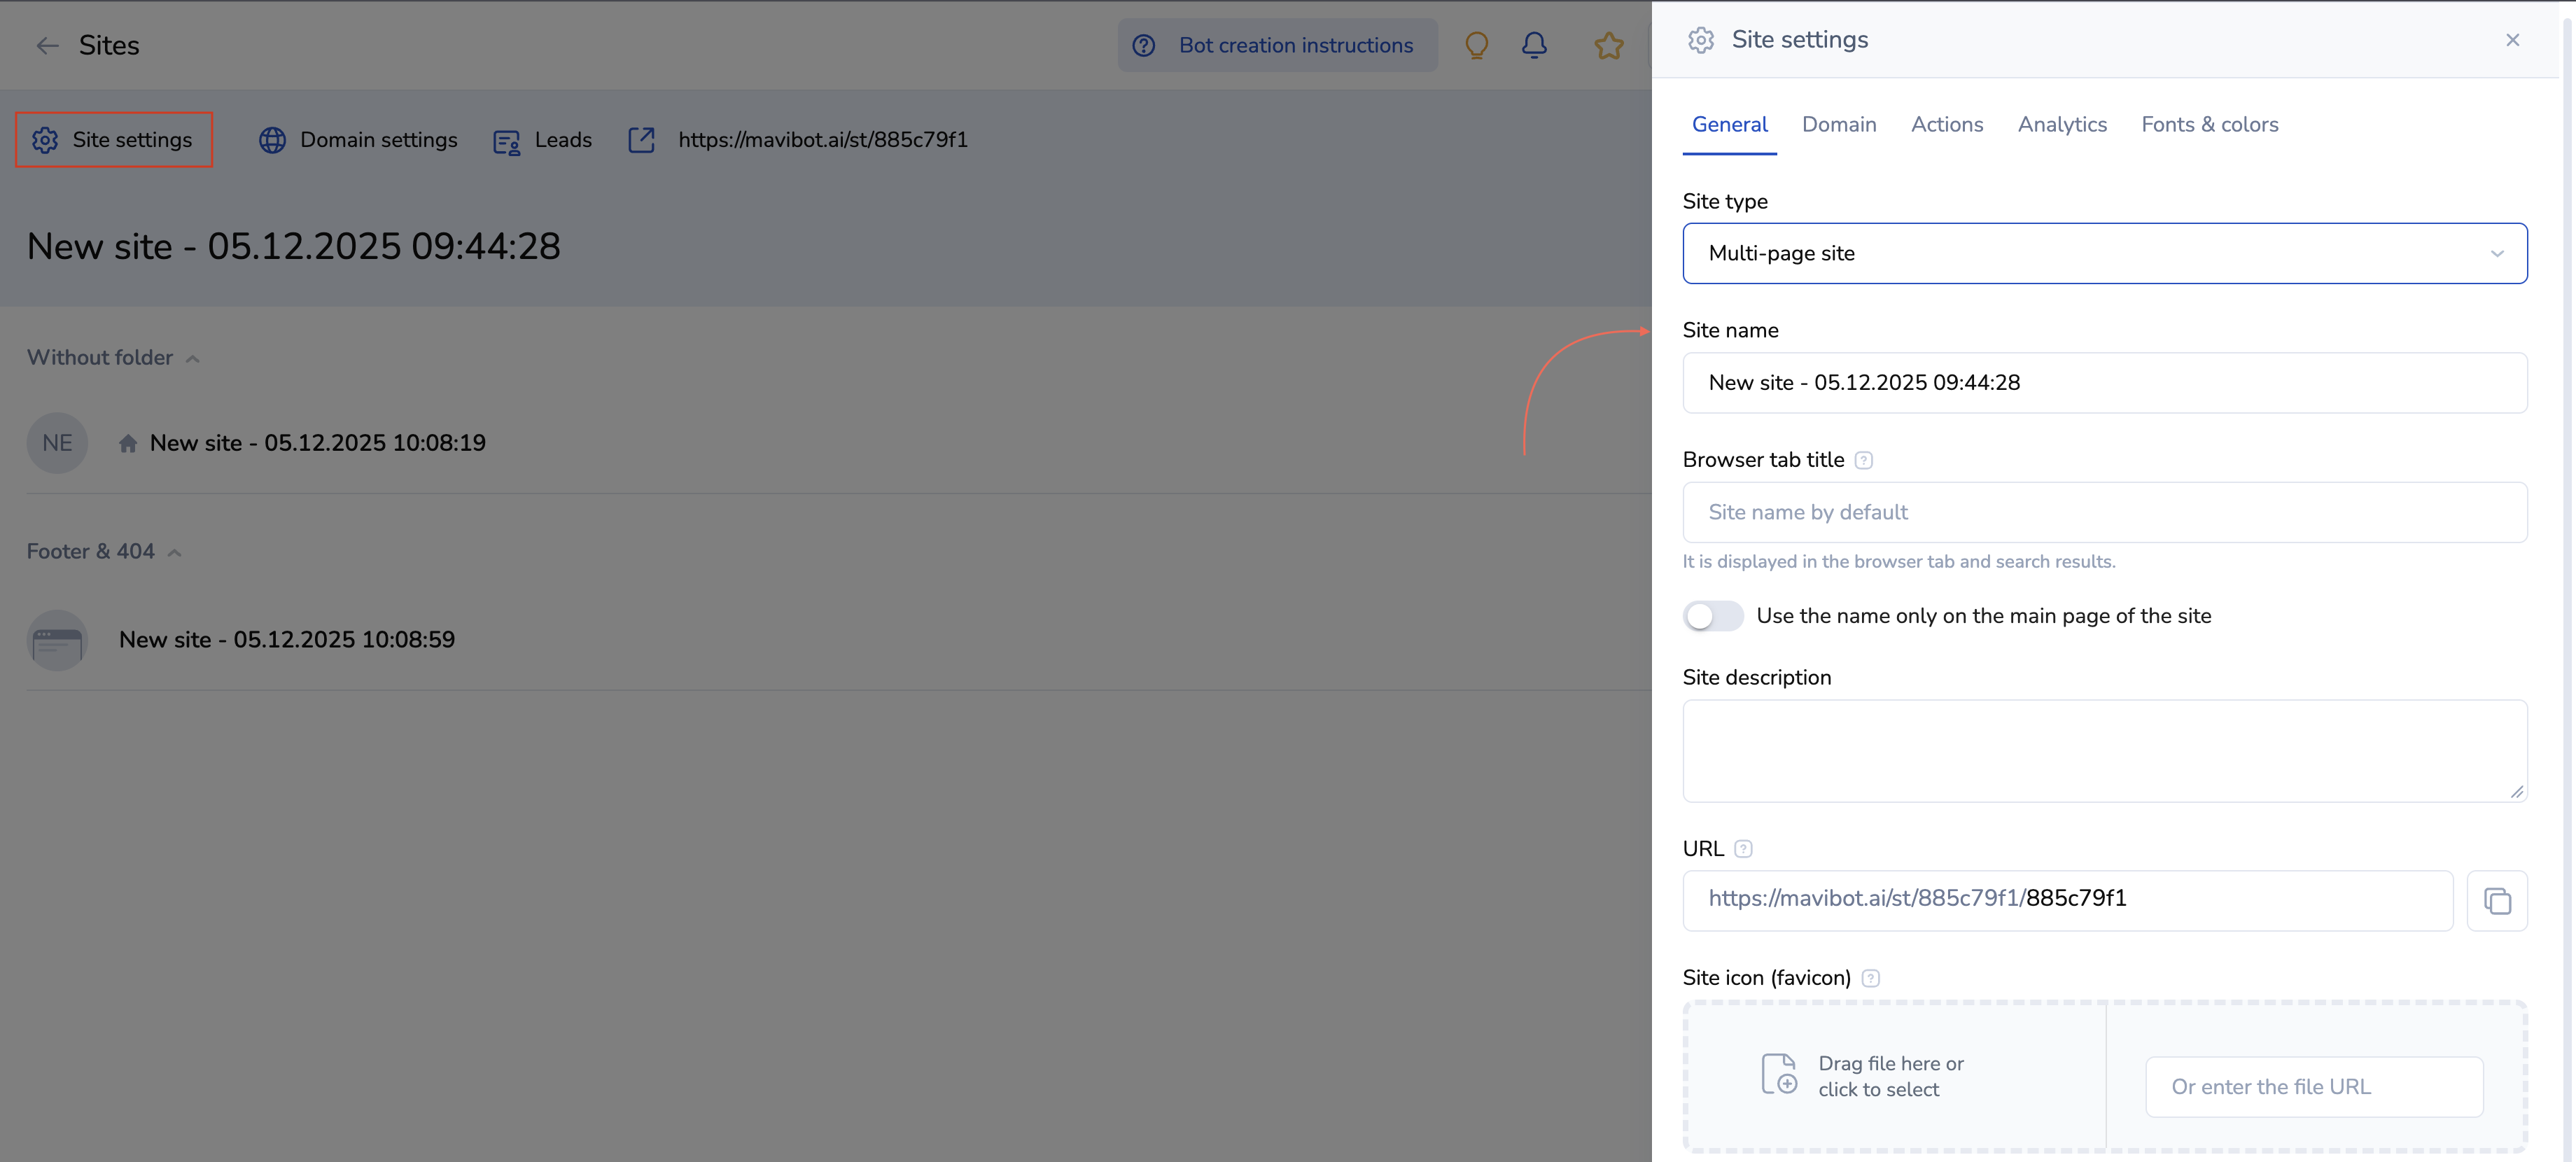Click the favicon file upload icon
Viewport: 2576px width, 1162px height.
(1779, 1075)
